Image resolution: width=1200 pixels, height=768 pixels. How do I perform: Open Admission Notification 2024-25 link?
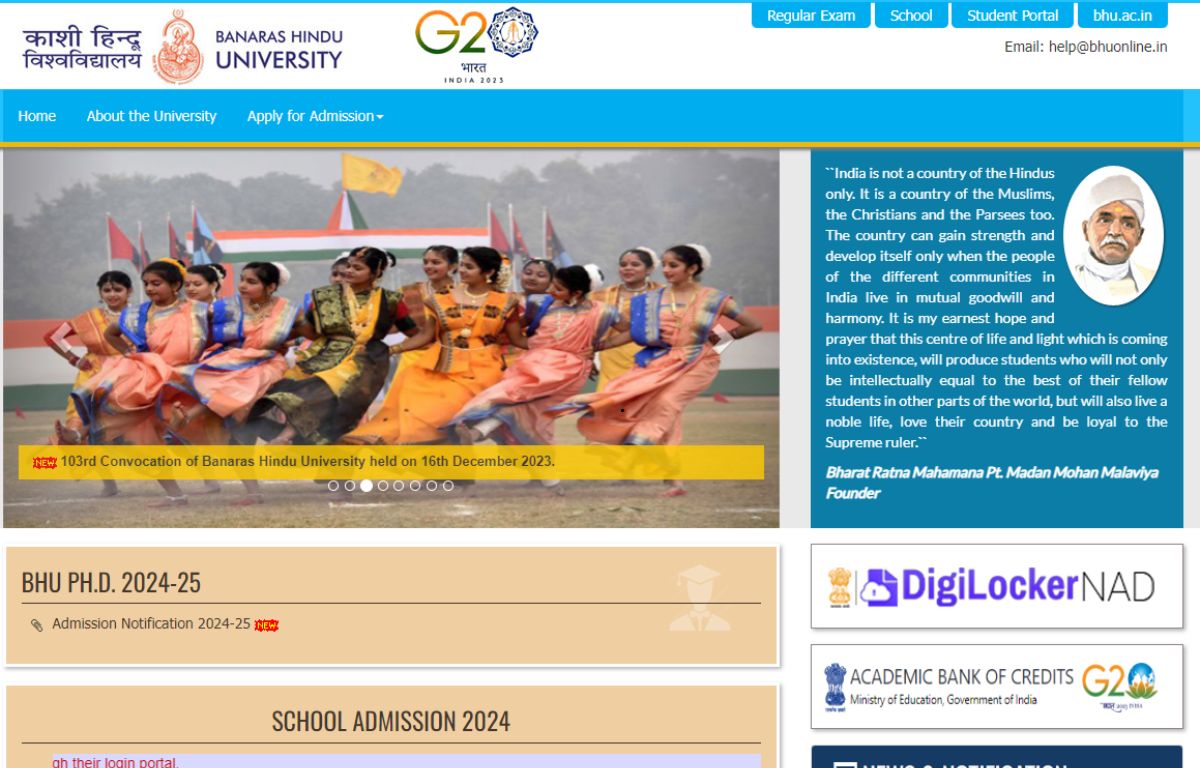(x=151, y=623)
